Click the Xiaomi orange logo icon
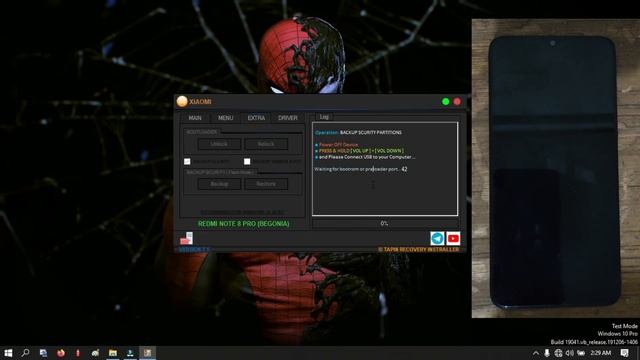Image resolution: width=640 pixels, height=360 pixels. point(182,101)
